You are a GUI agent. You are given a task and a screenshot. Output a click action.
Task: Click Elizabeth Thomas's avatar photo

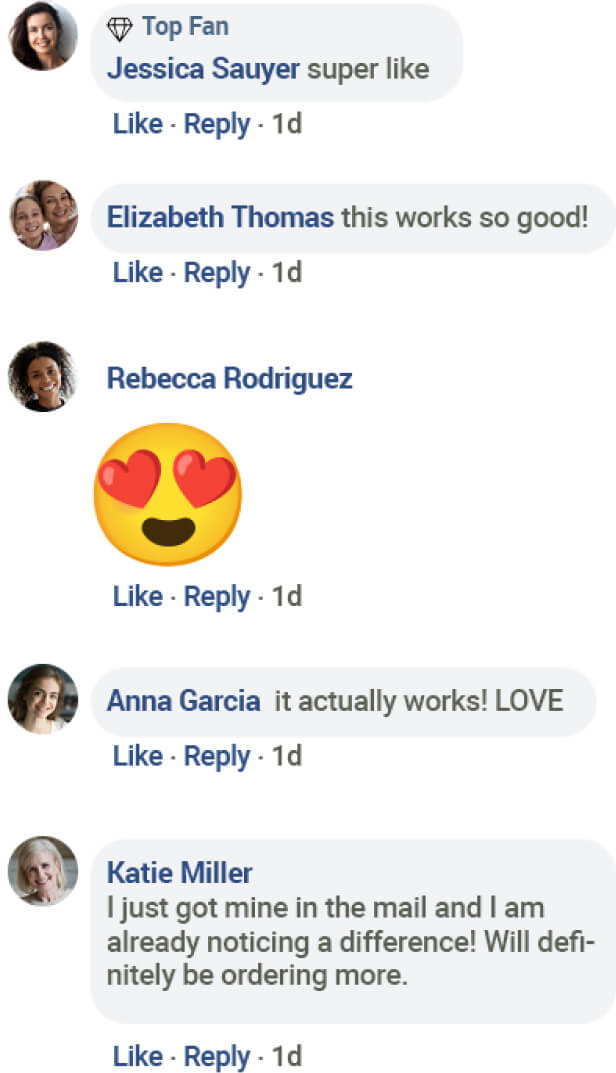click(x=43, y=215)
